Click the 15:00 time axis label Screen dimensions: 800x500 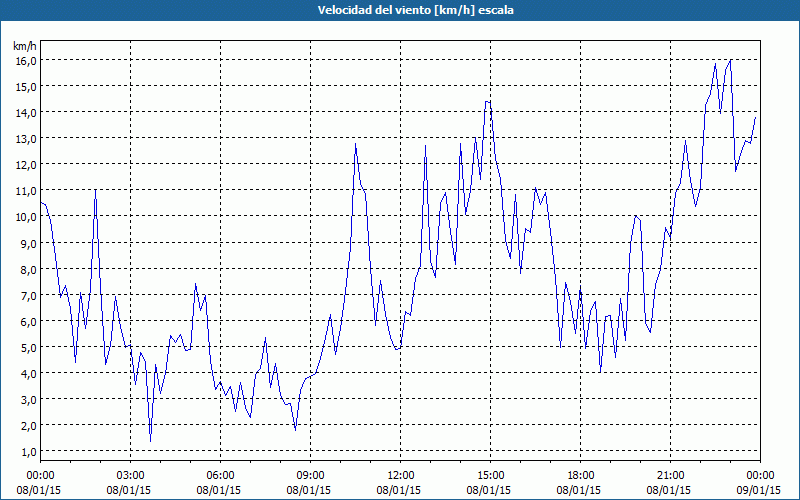tap(490, 476)
